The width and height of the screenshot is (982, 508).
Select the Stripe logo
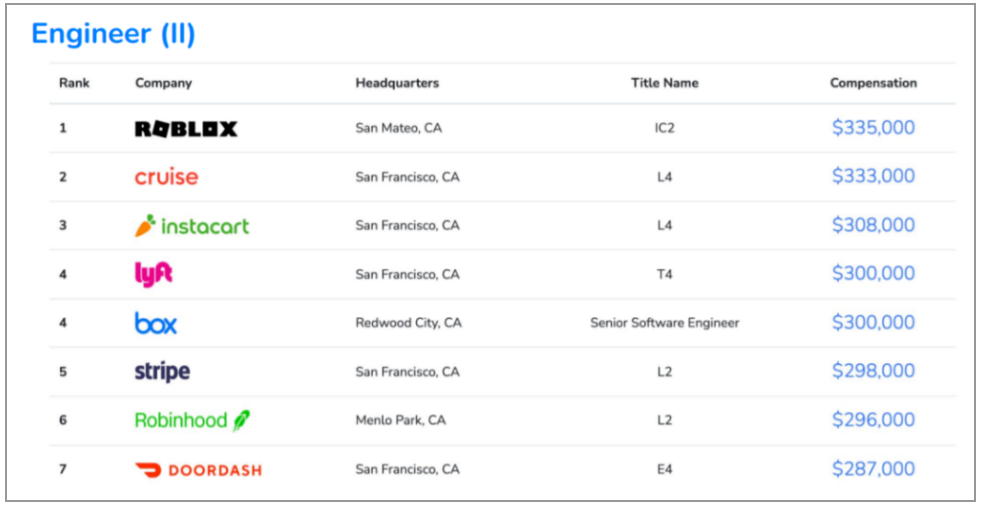(162, 371)
